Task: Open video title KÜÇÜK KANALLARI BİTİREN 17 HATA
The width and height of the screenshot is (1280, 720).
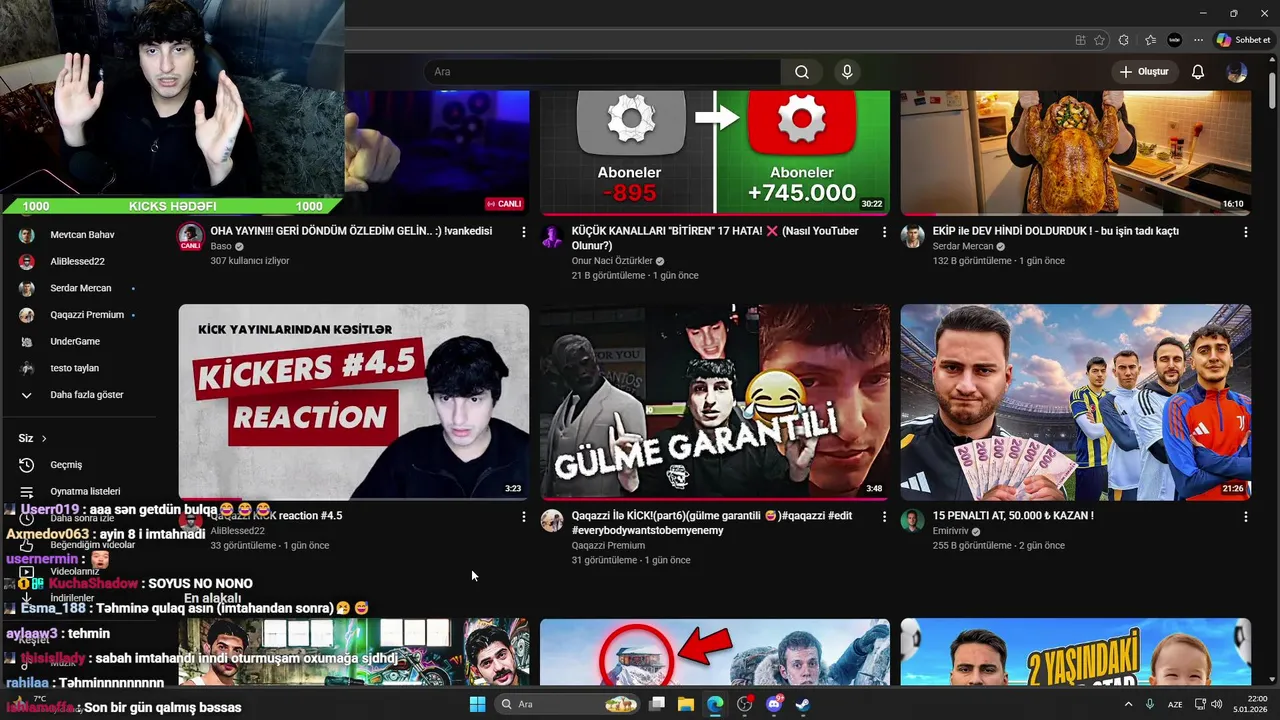Action: coord(715,238)
